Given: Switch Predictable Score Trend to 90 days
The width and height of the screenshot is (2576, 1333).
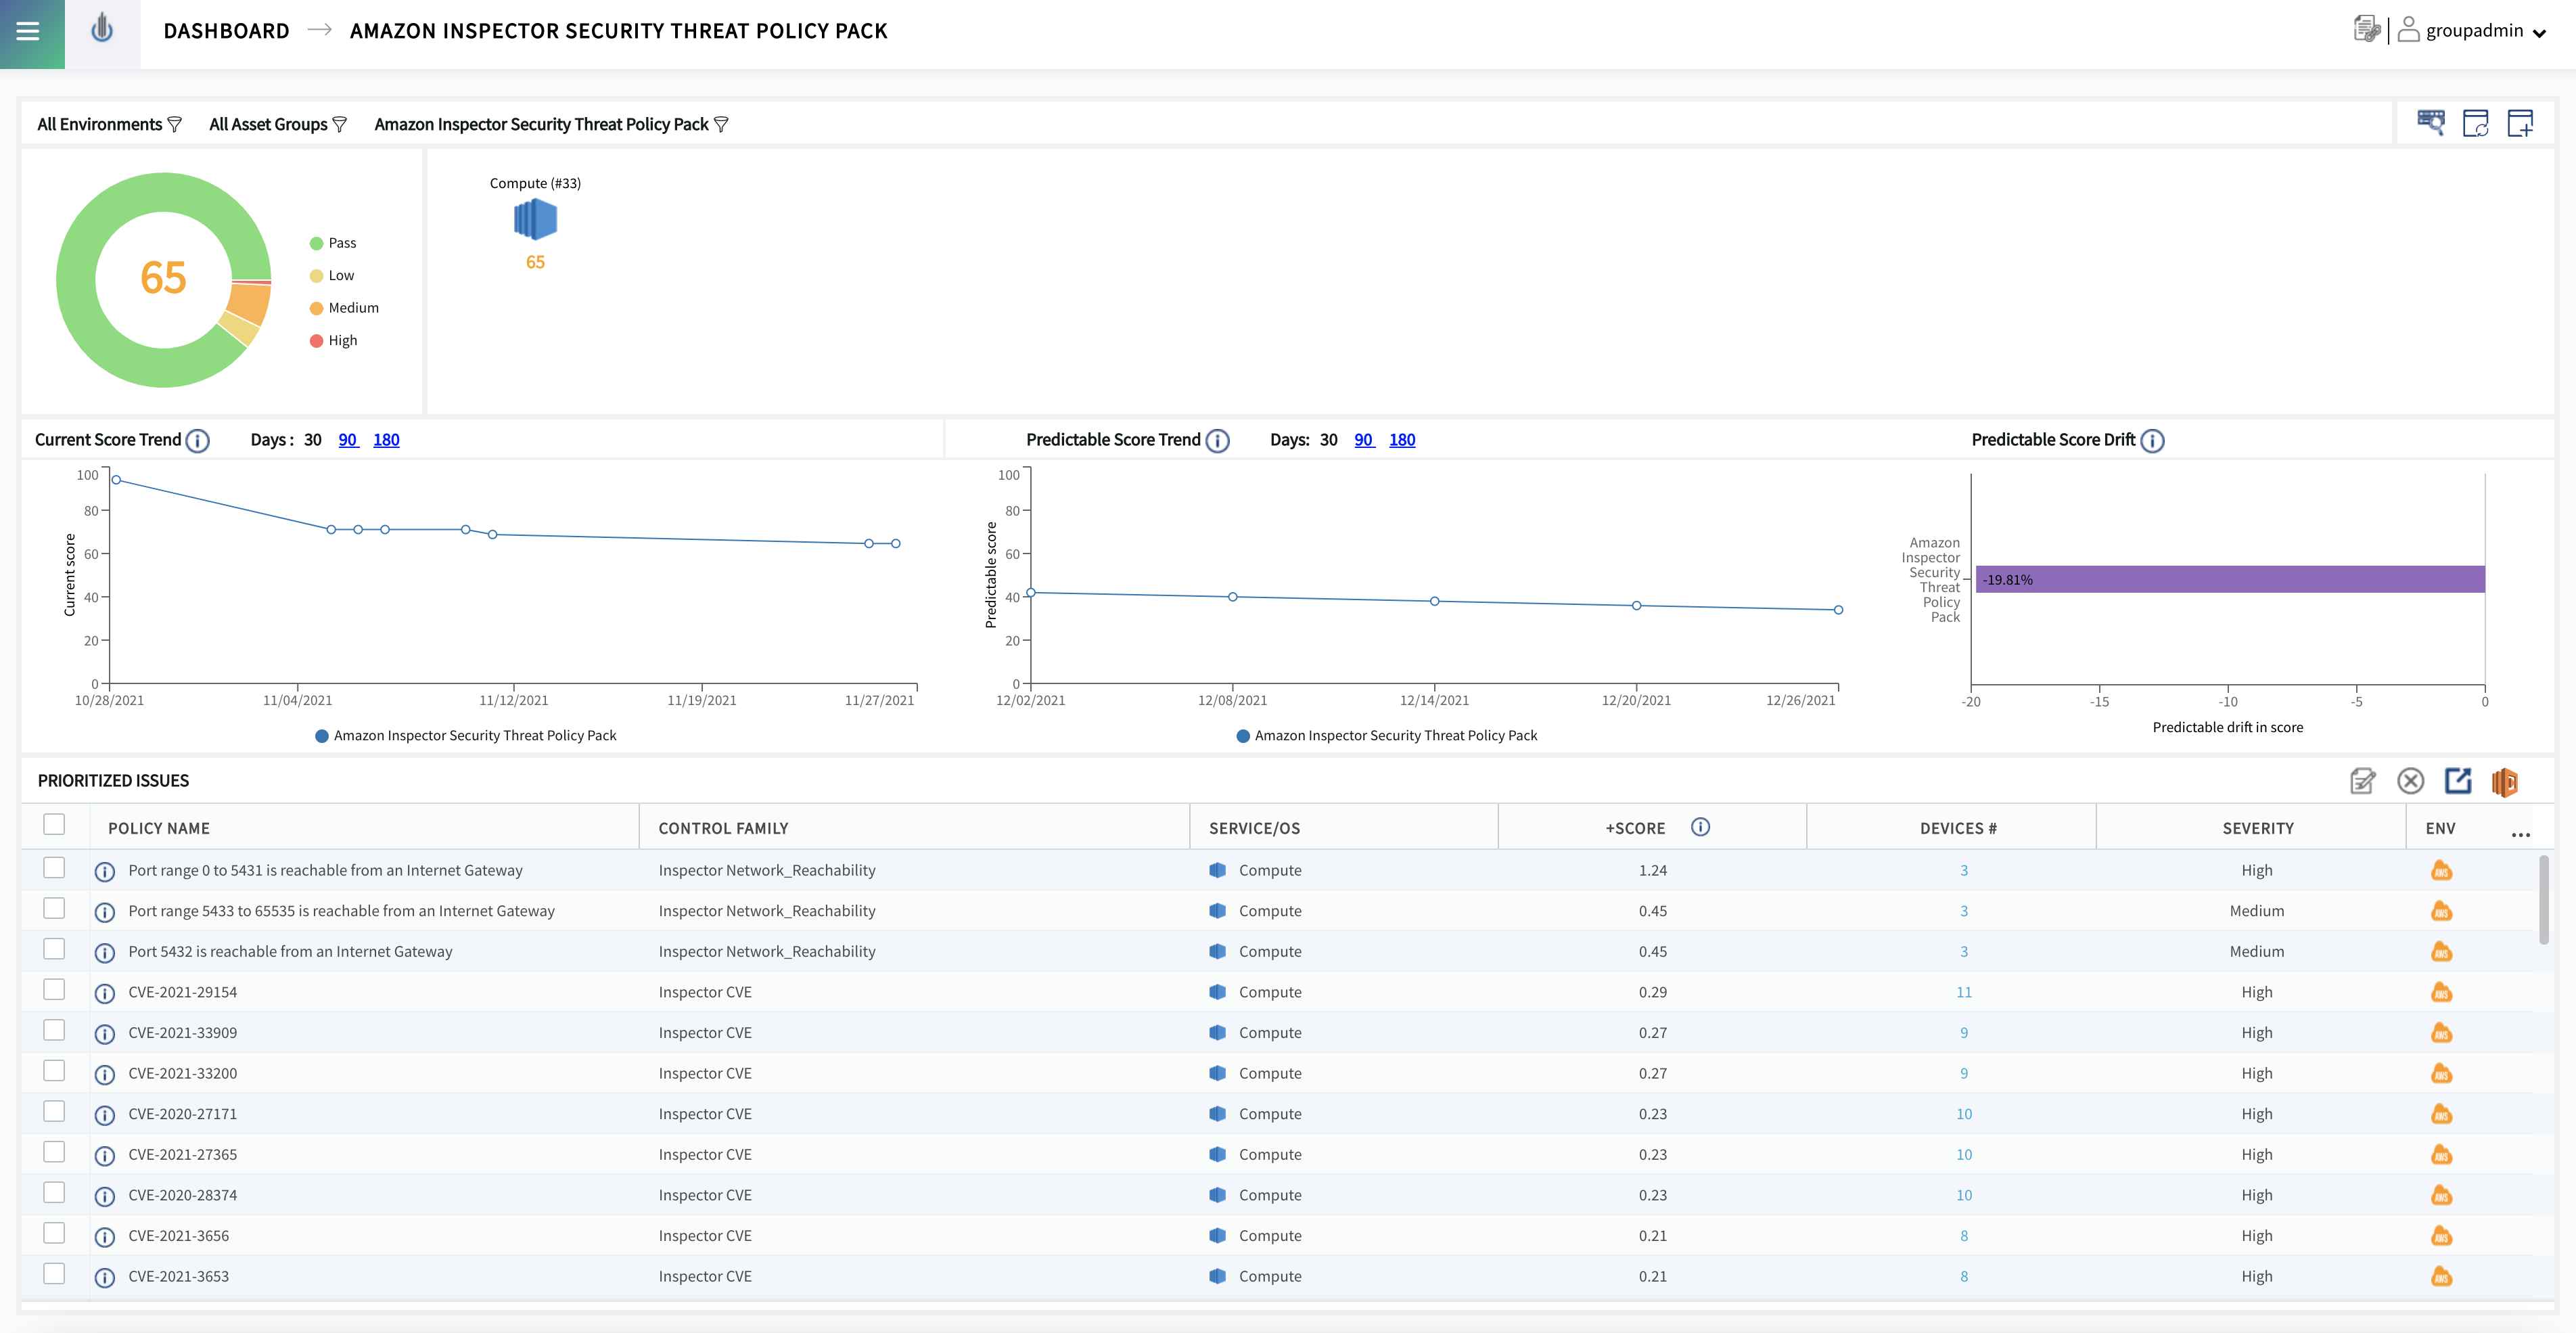Looking at the screenshot, I should click(x=1364, y=440).
